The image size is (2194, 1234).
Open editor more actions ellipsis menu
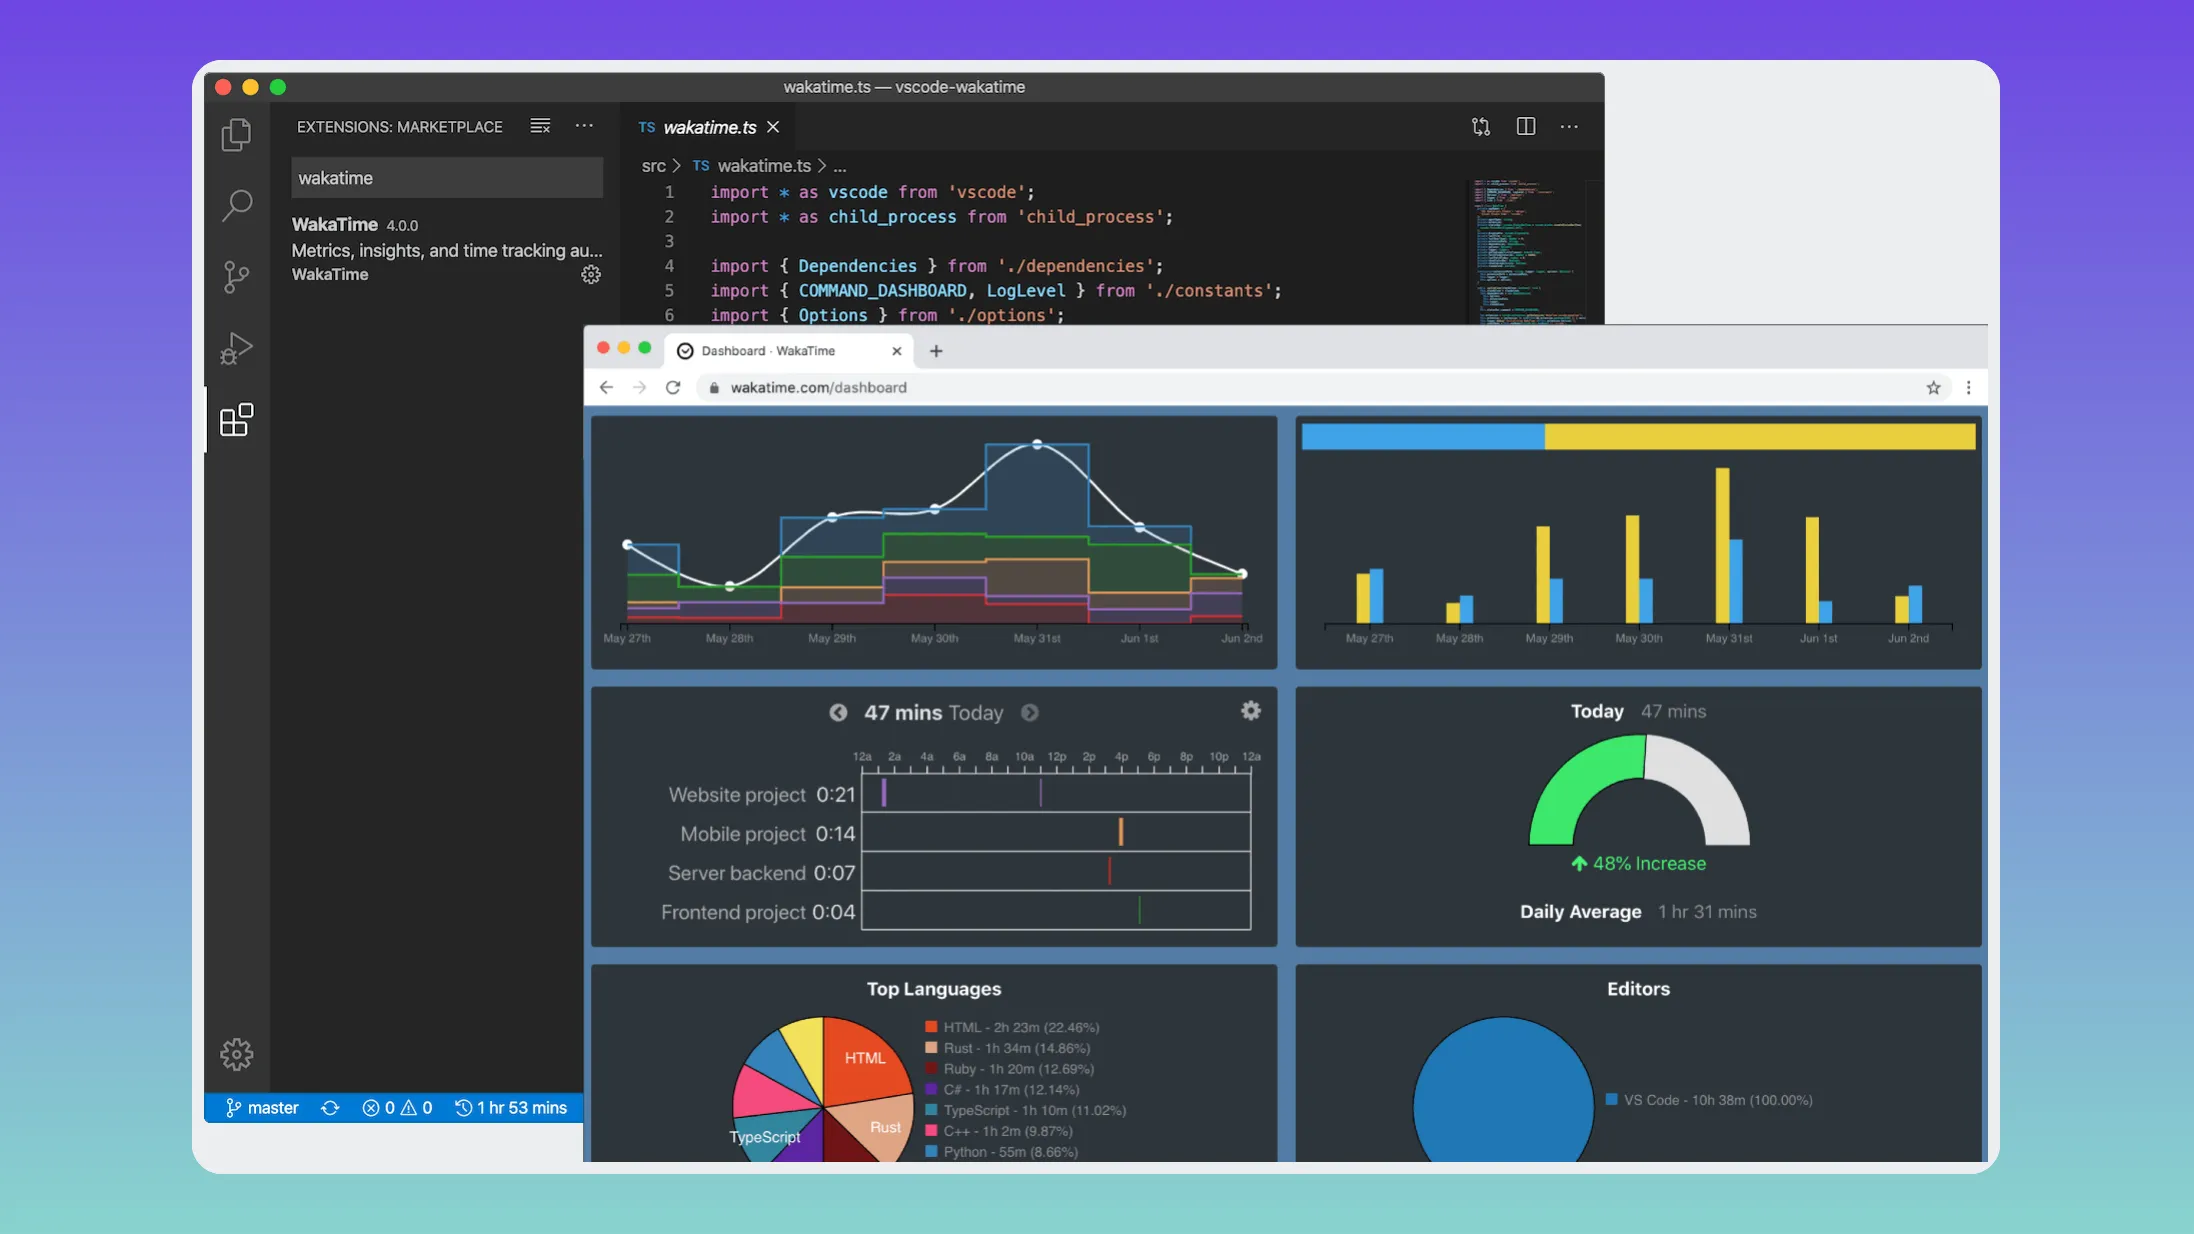[x=1569, y=127]
